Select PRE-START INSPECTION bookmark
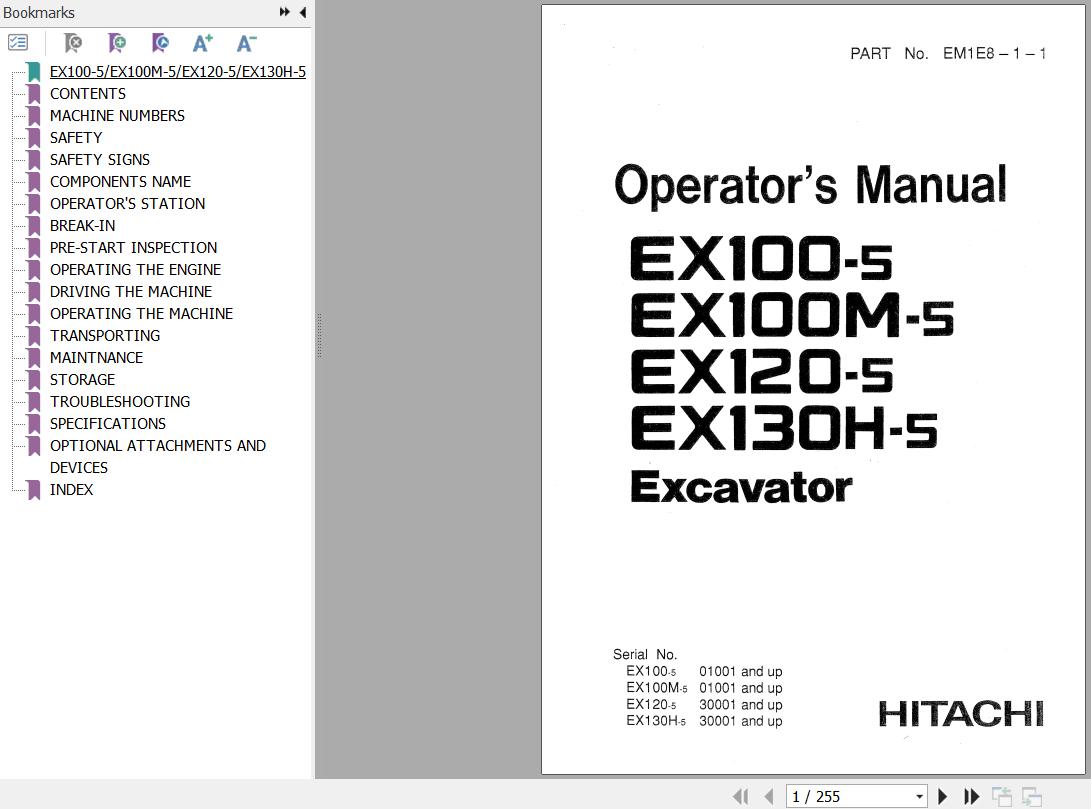 133,248
